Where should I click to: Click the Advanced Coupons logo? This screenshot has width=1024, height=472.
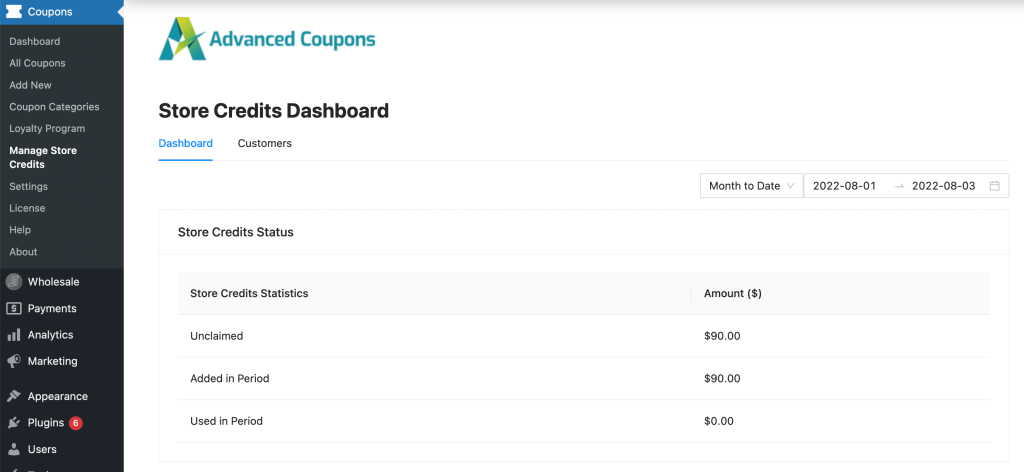click(267, 39)
